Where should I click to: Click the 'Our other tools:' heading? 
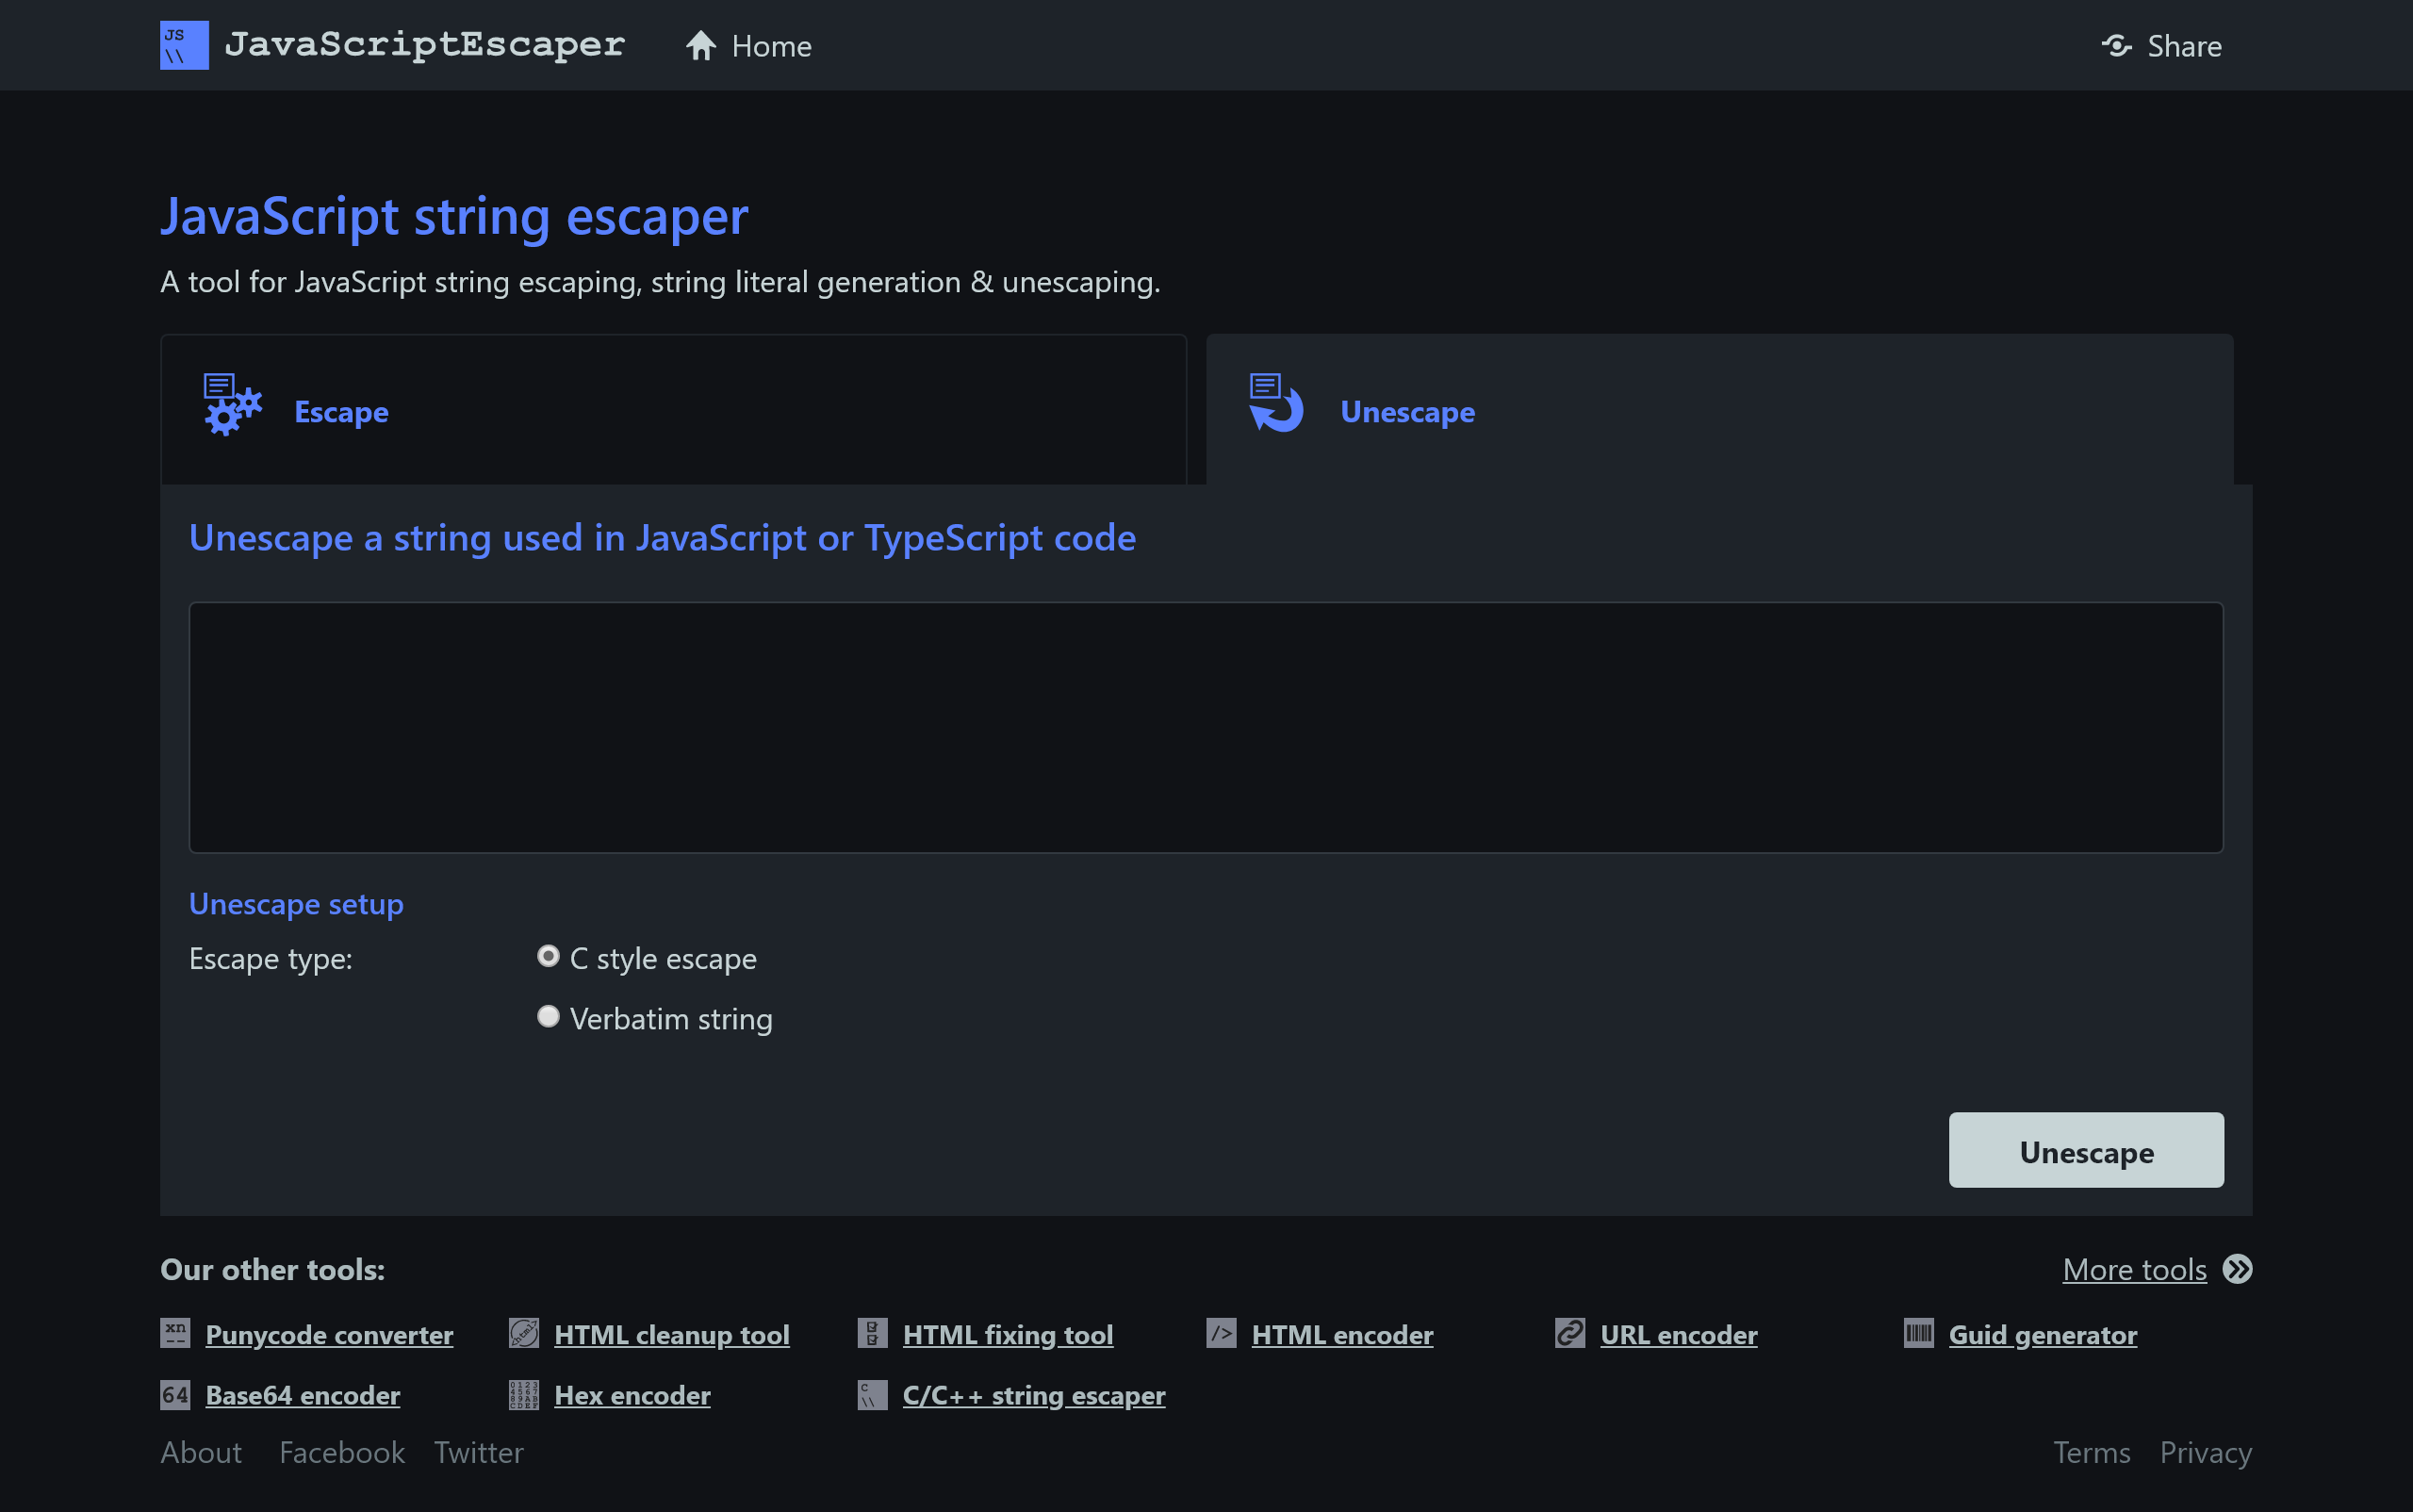[x=272, y=1269]
